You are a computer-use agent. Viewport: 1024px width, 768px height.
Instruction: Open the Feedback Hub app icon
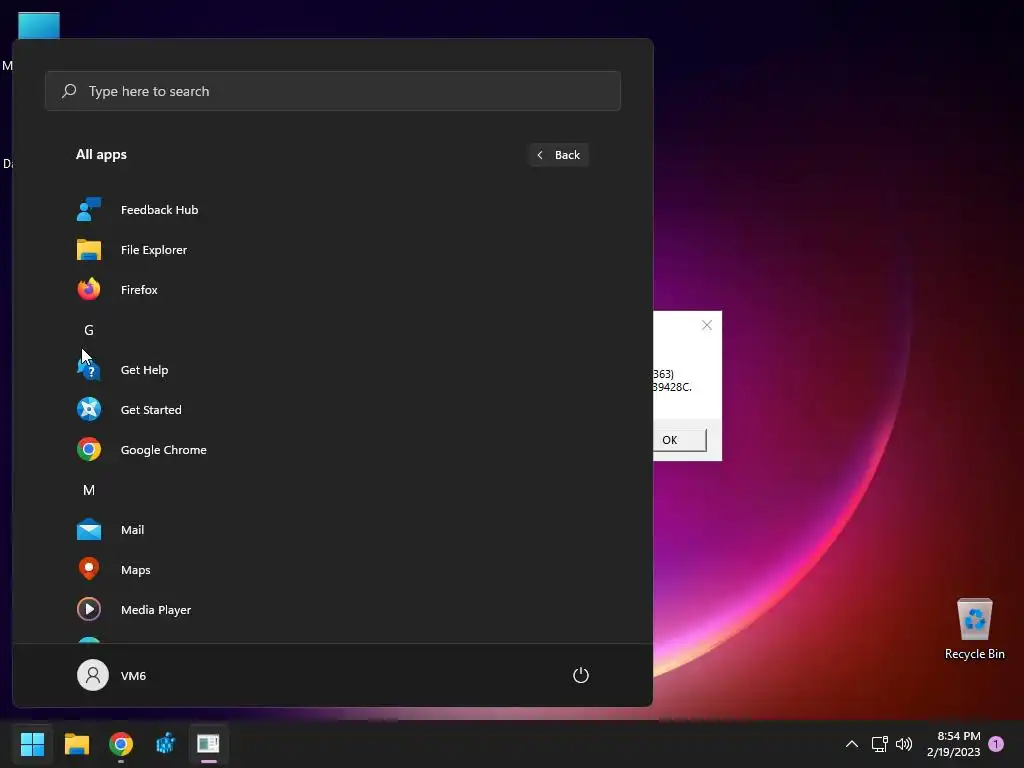pyautogui.click(x=89, y=210)
